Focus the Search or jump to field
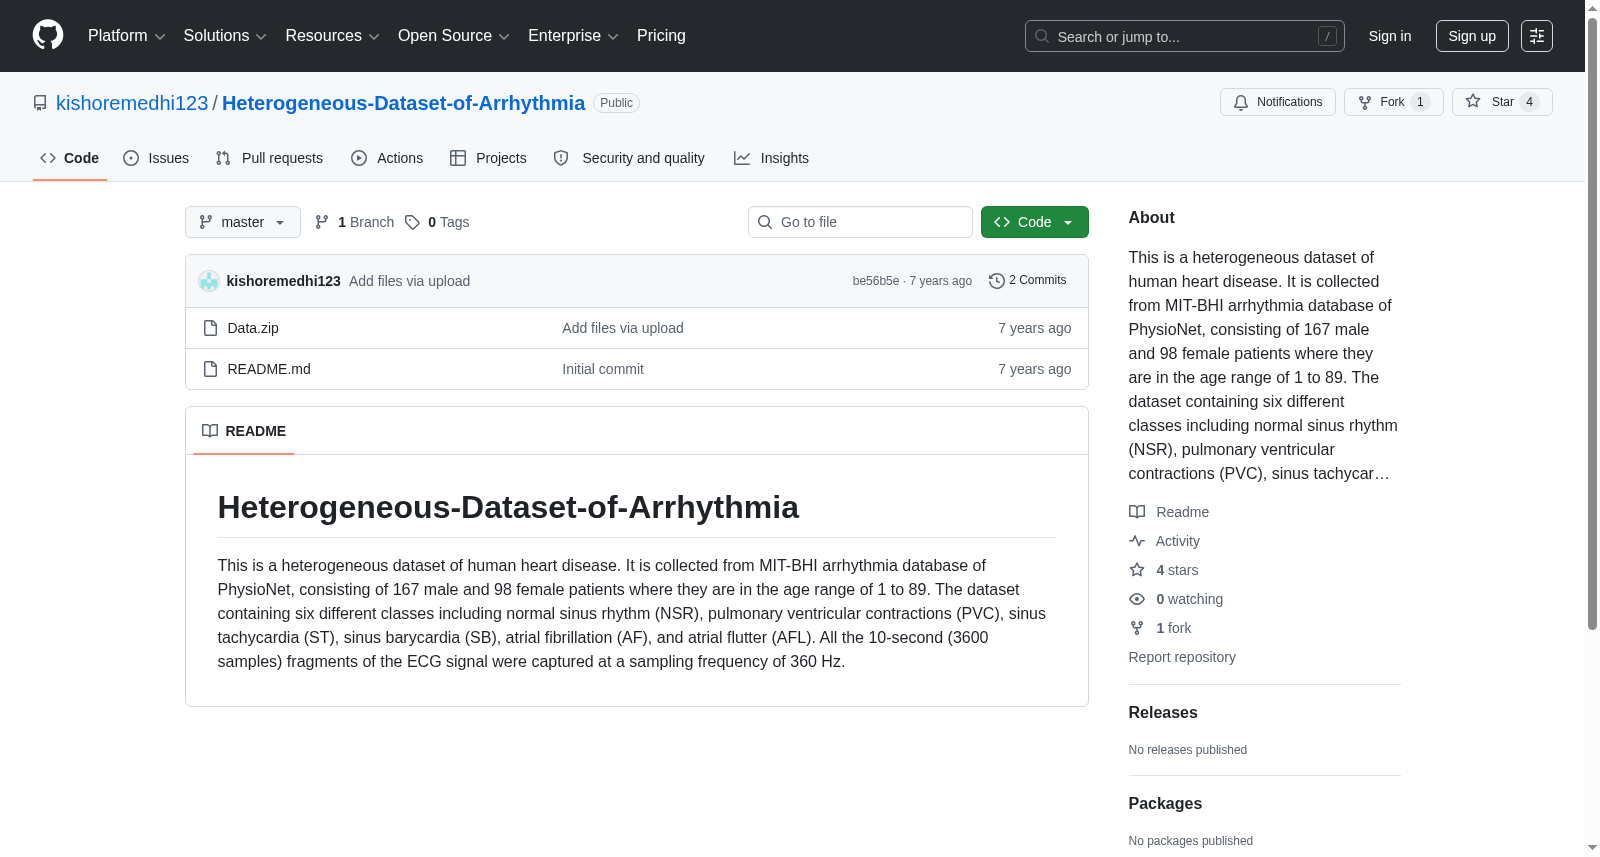 1184,36
